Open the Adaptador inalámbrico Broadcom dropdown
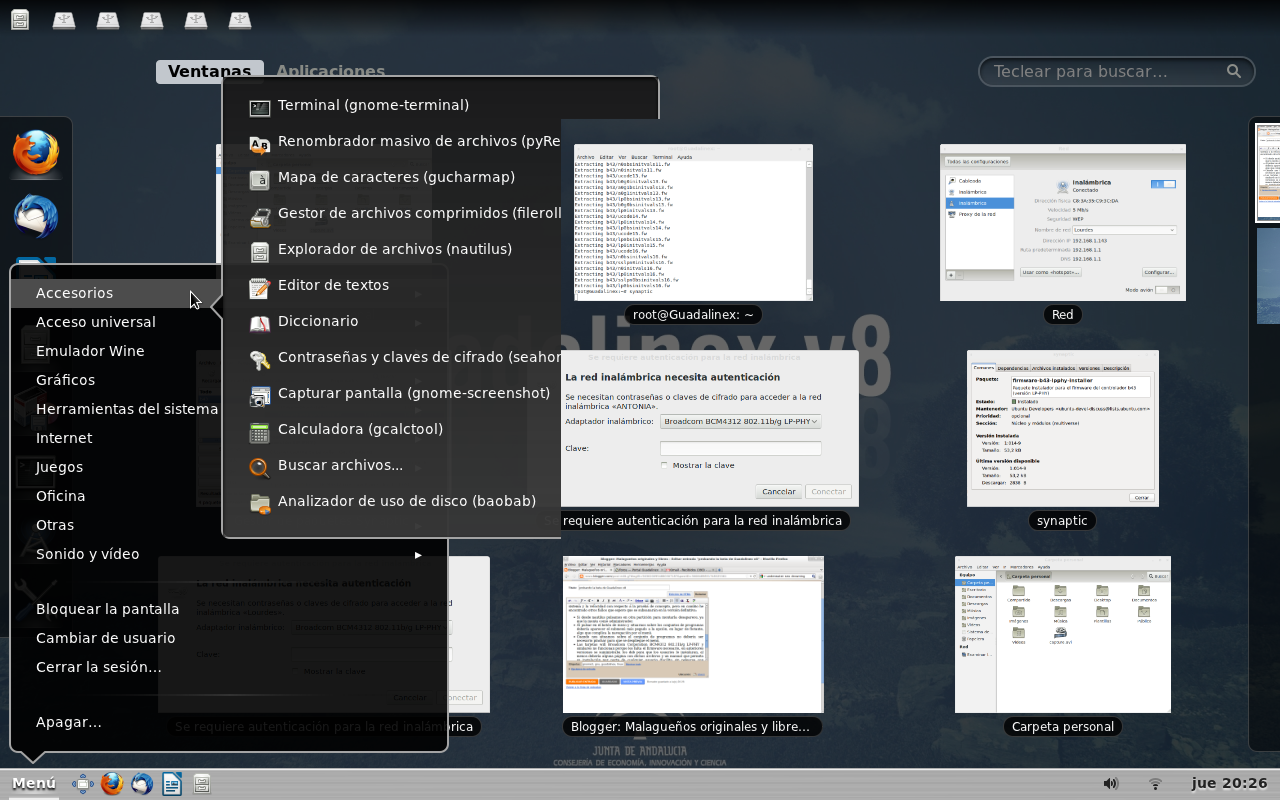 [x=740, y=422]
